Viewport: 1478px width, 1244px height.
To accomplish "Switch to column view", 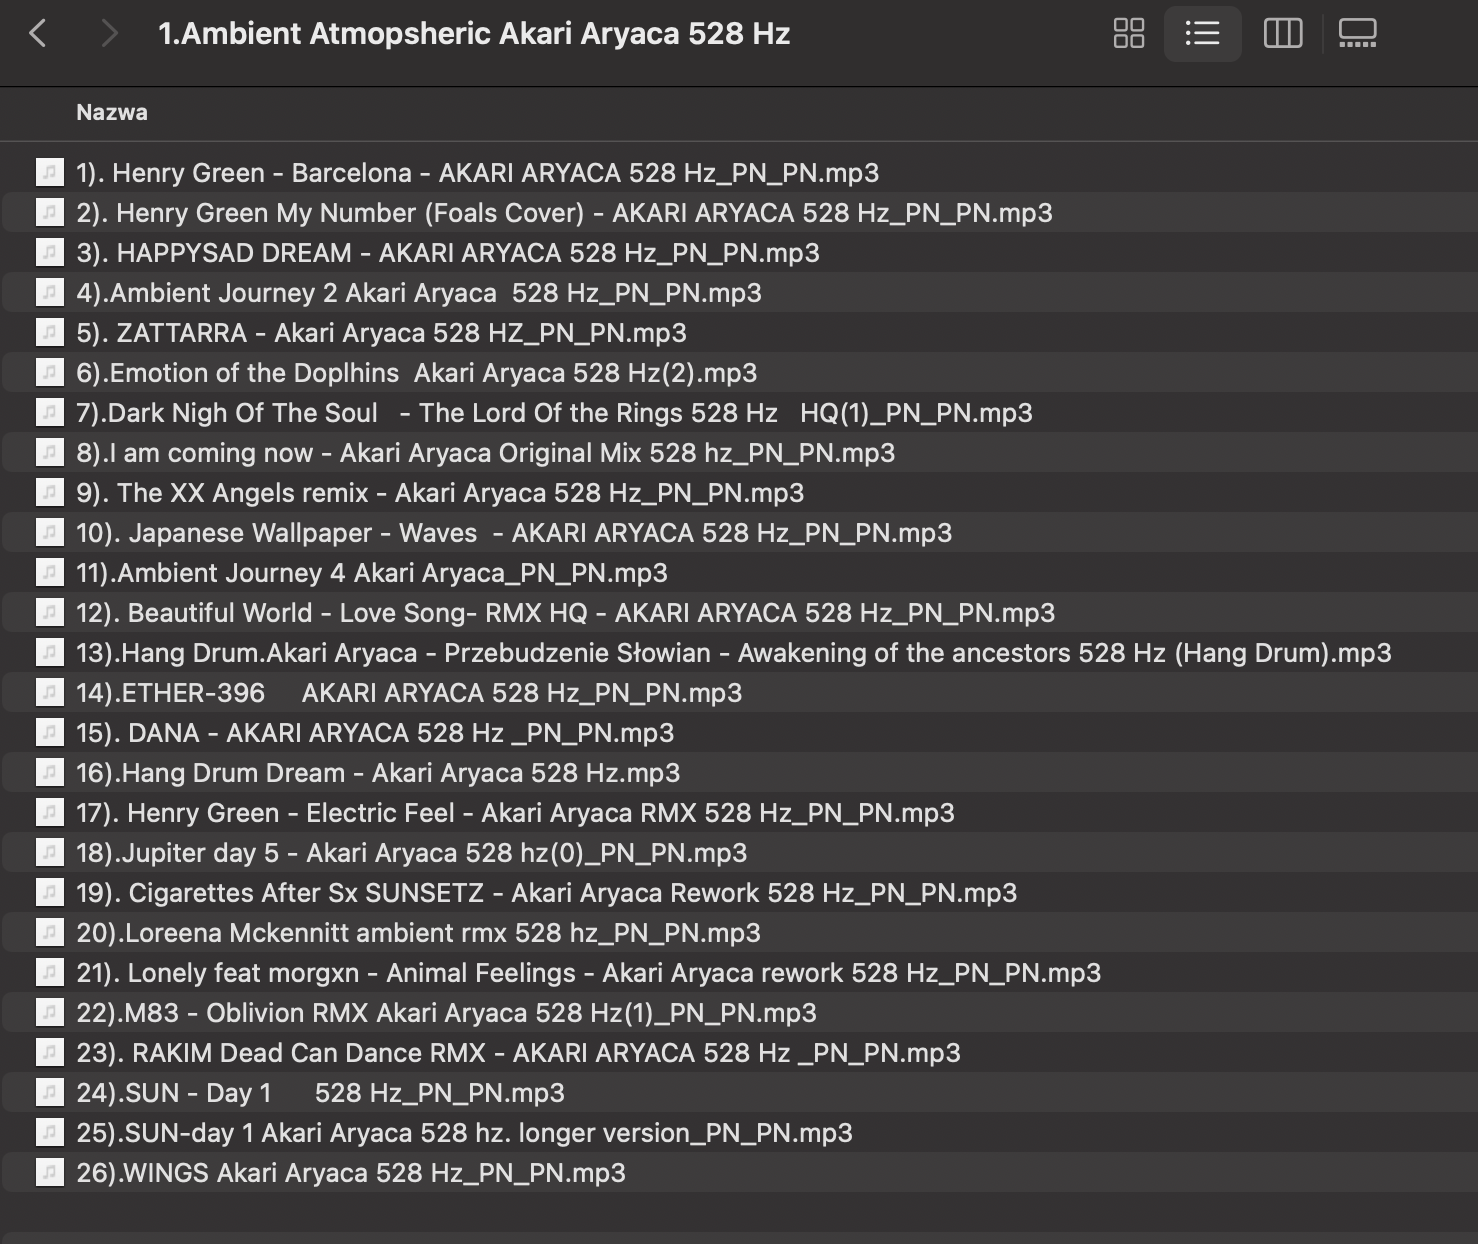I will [x=1282, y=34].
